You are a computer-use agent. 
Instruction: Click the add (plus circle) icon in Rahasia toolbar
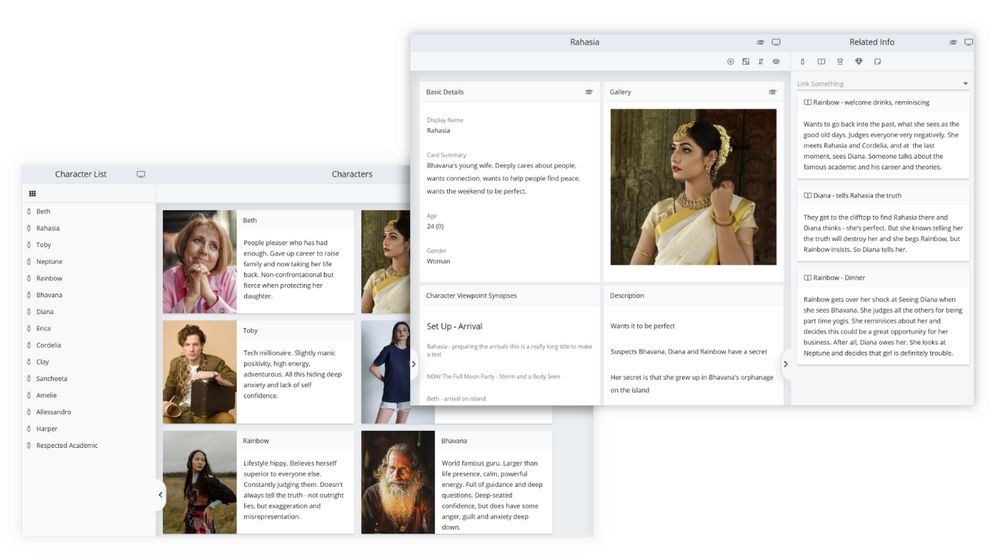click(x=730, y=62)
